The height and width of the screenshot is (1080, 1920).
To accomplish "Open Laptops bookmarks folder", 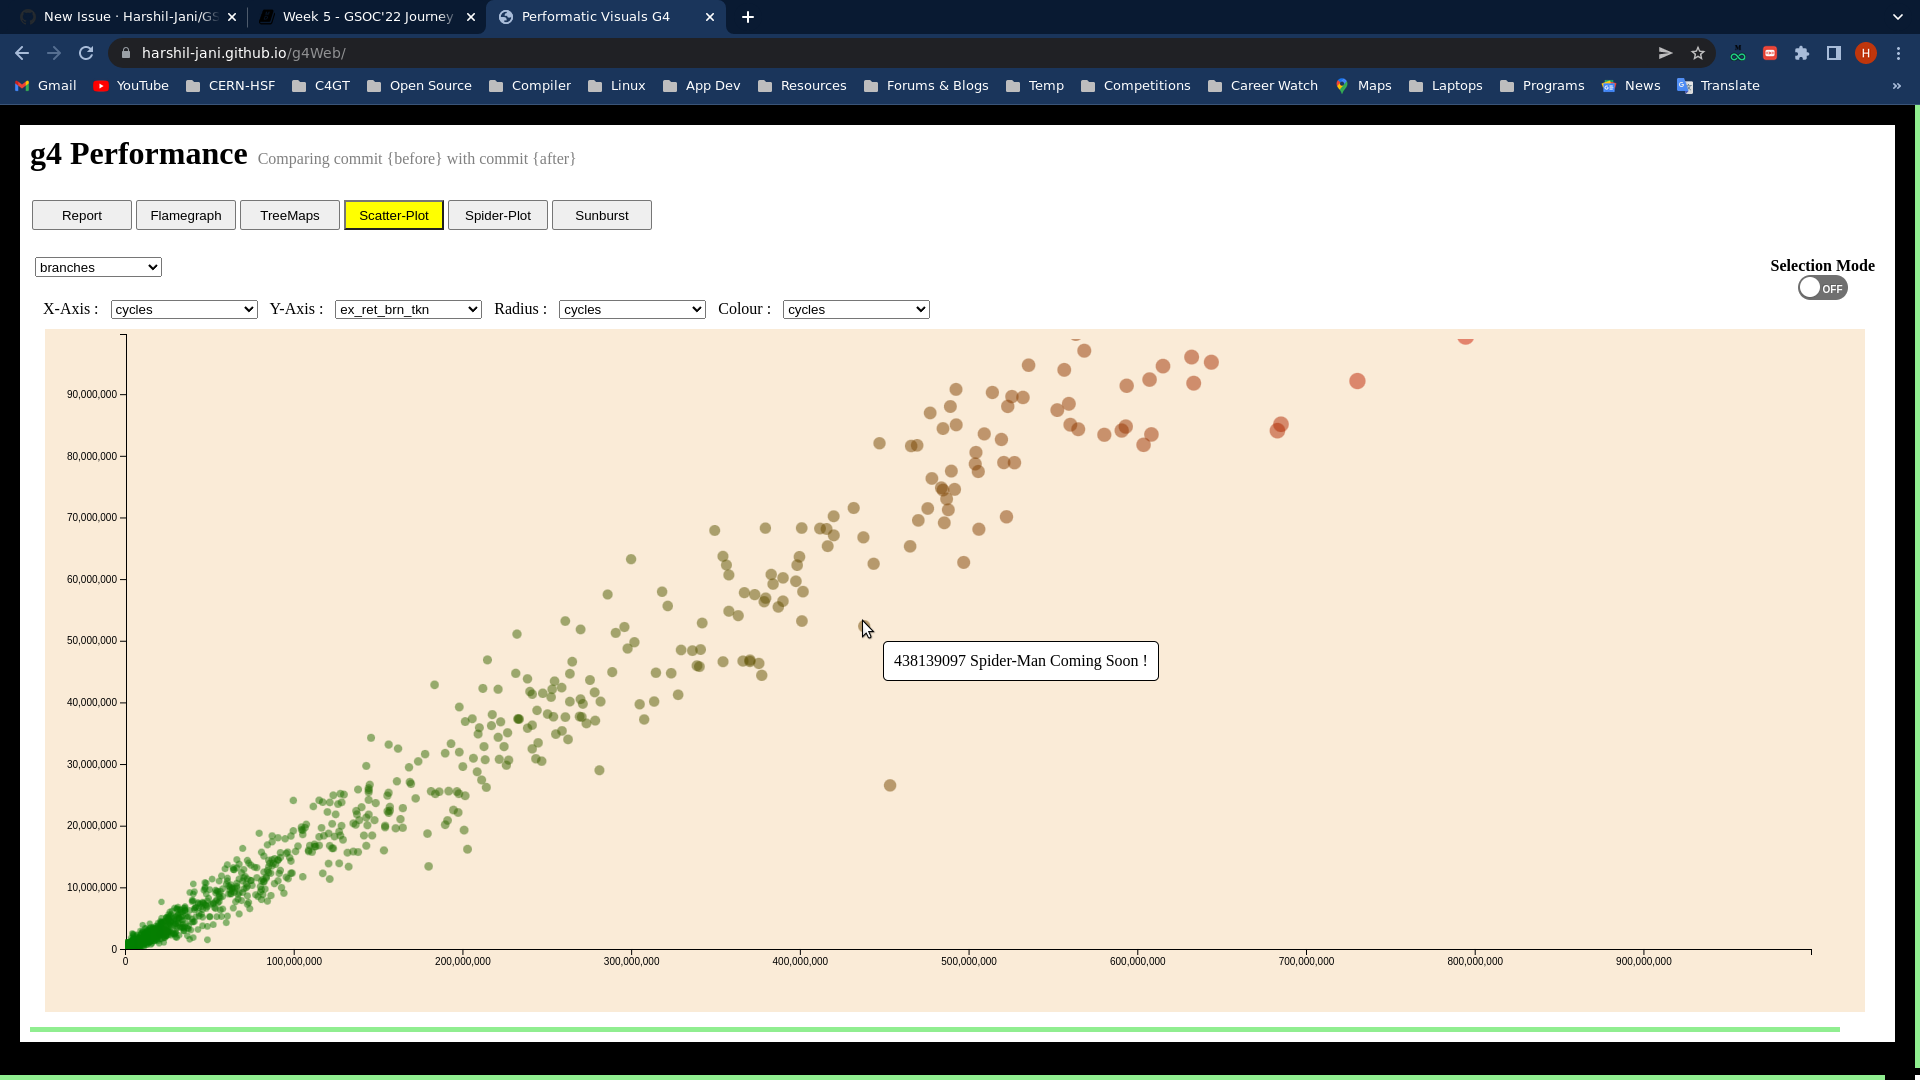I will click(x=1445, y=86).
